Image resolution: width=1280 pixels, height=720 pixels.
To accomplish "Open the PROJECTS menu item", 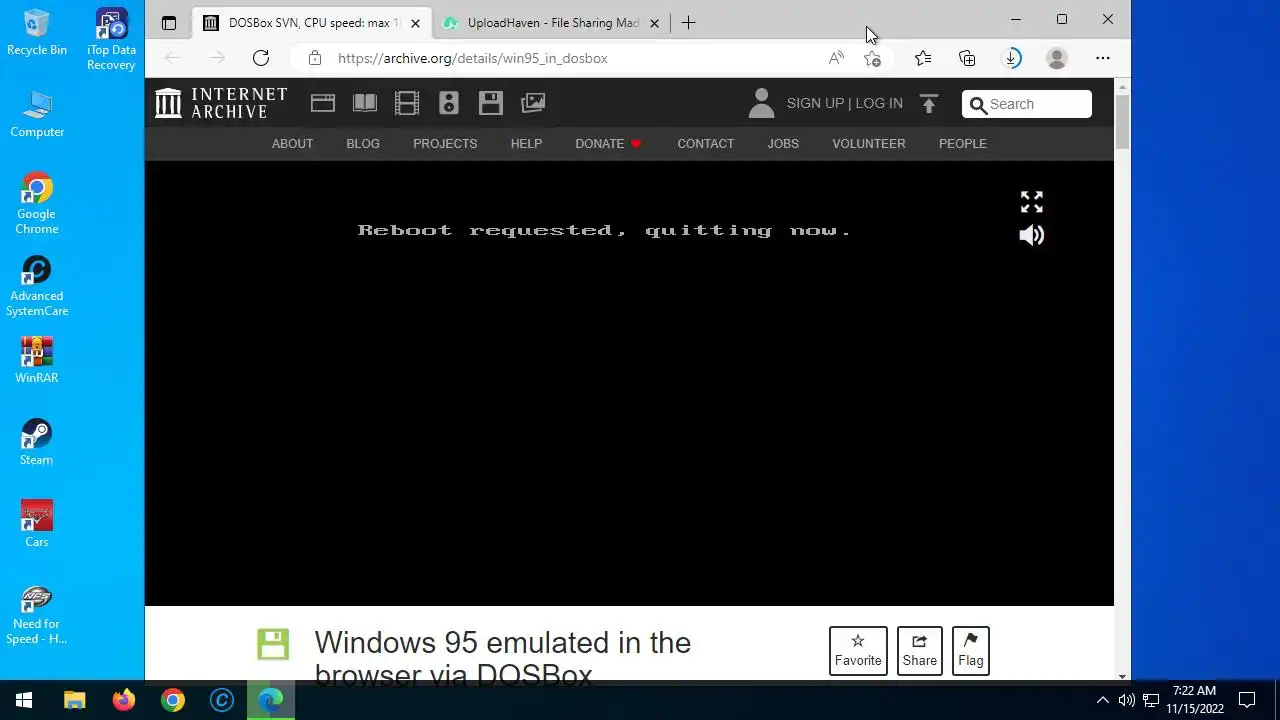I will pos(445,144).
